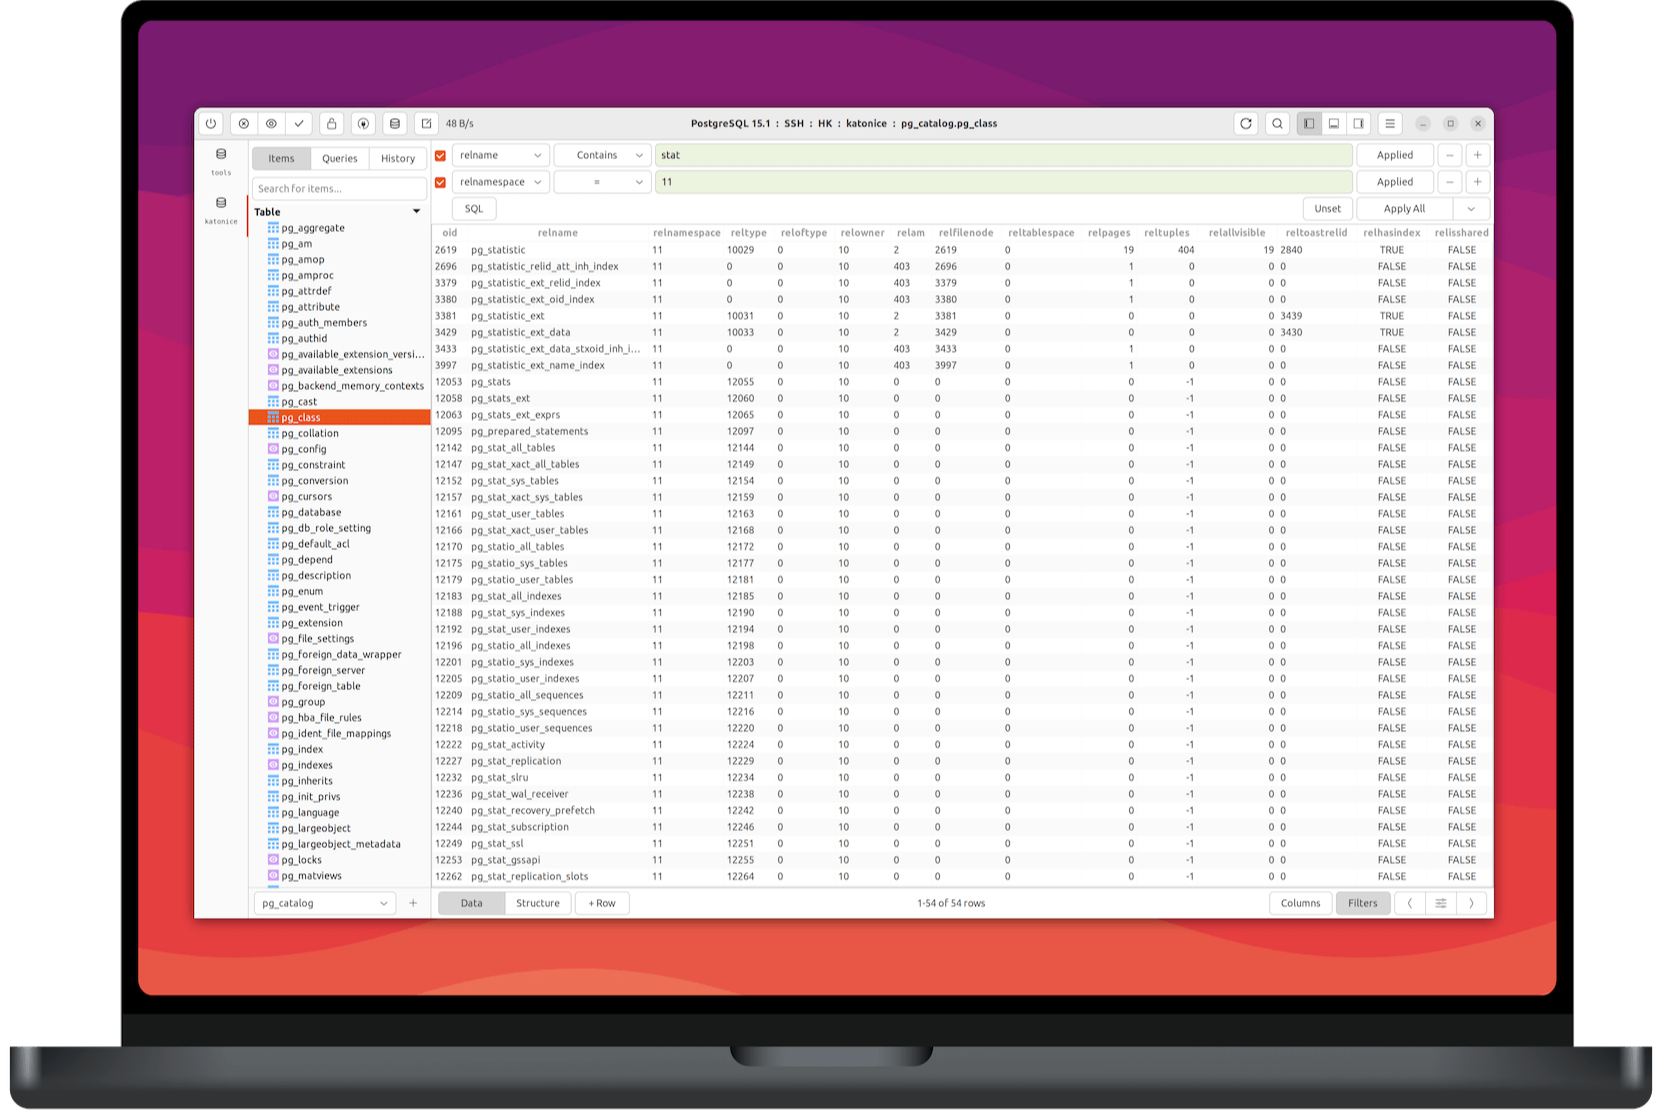Open the Queries tab
This screenshot has width=1660, height=1111.
click(x=339, y=158)
